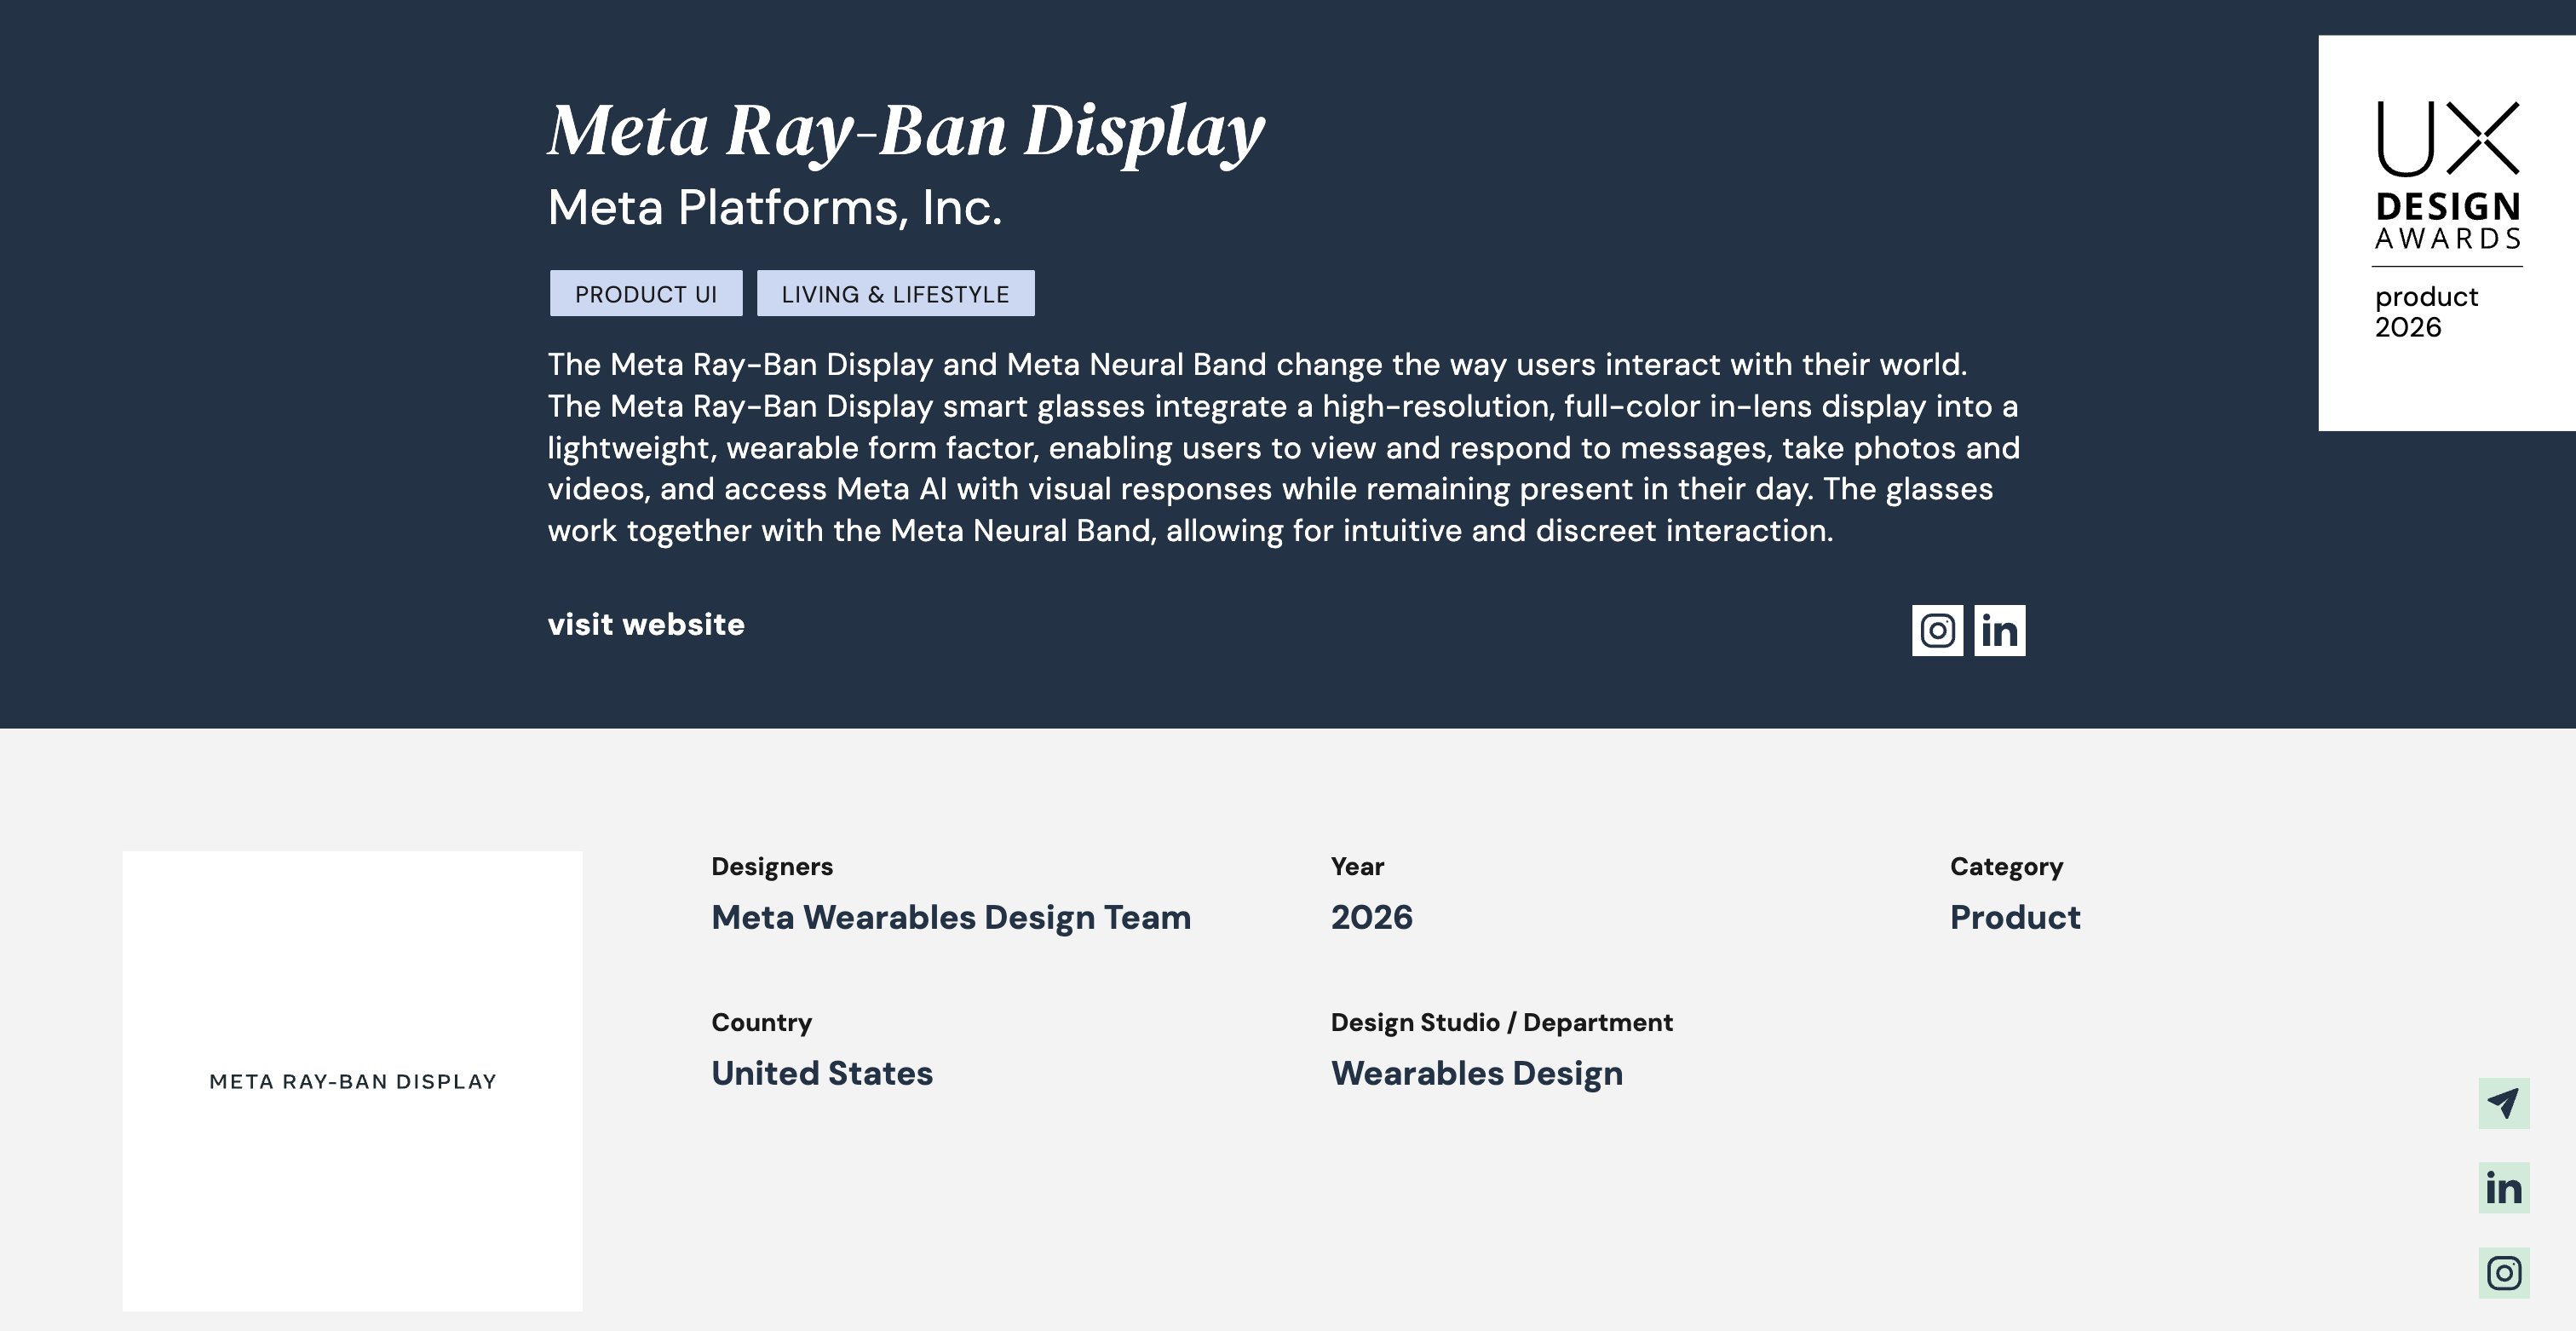Click the Meta Platforms, Inc. company name

click(775, 208)
